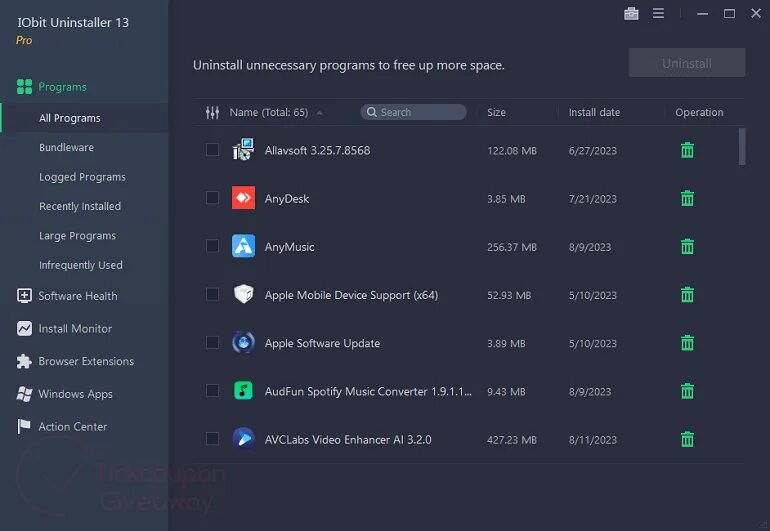Focus the Search input field
770x531 pixels.
tap(413, 112)
